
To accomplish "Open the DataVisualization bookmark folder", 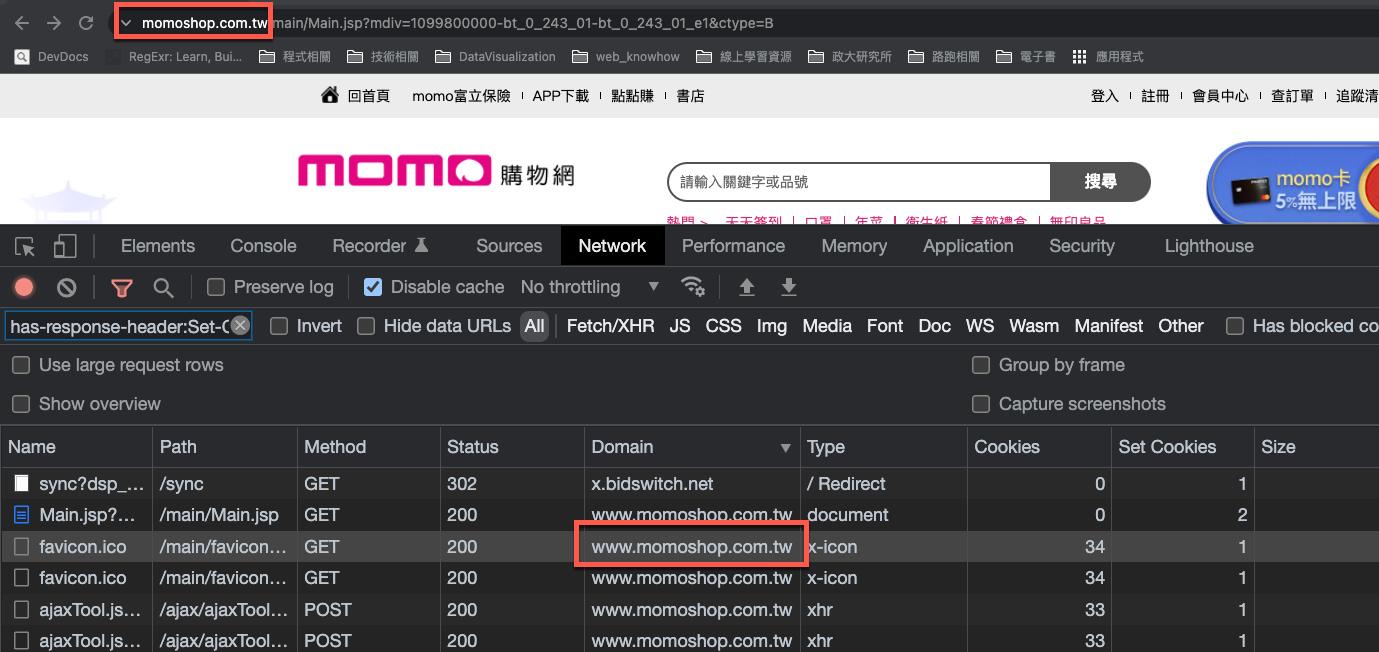I will pyautogui.click(x=495, y=57).
